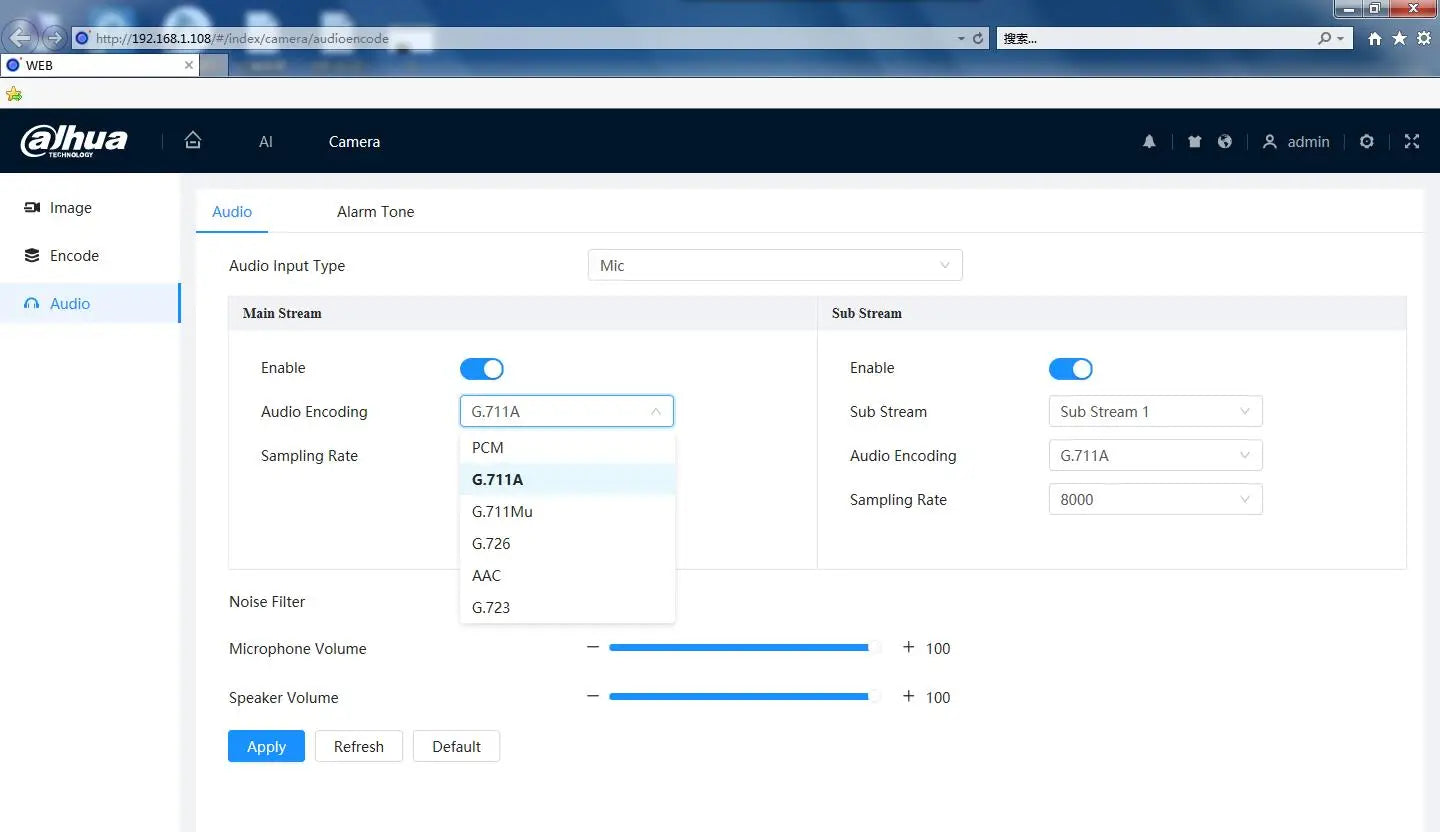Choose G.711Mu in the encoding list

click(502, 512)
